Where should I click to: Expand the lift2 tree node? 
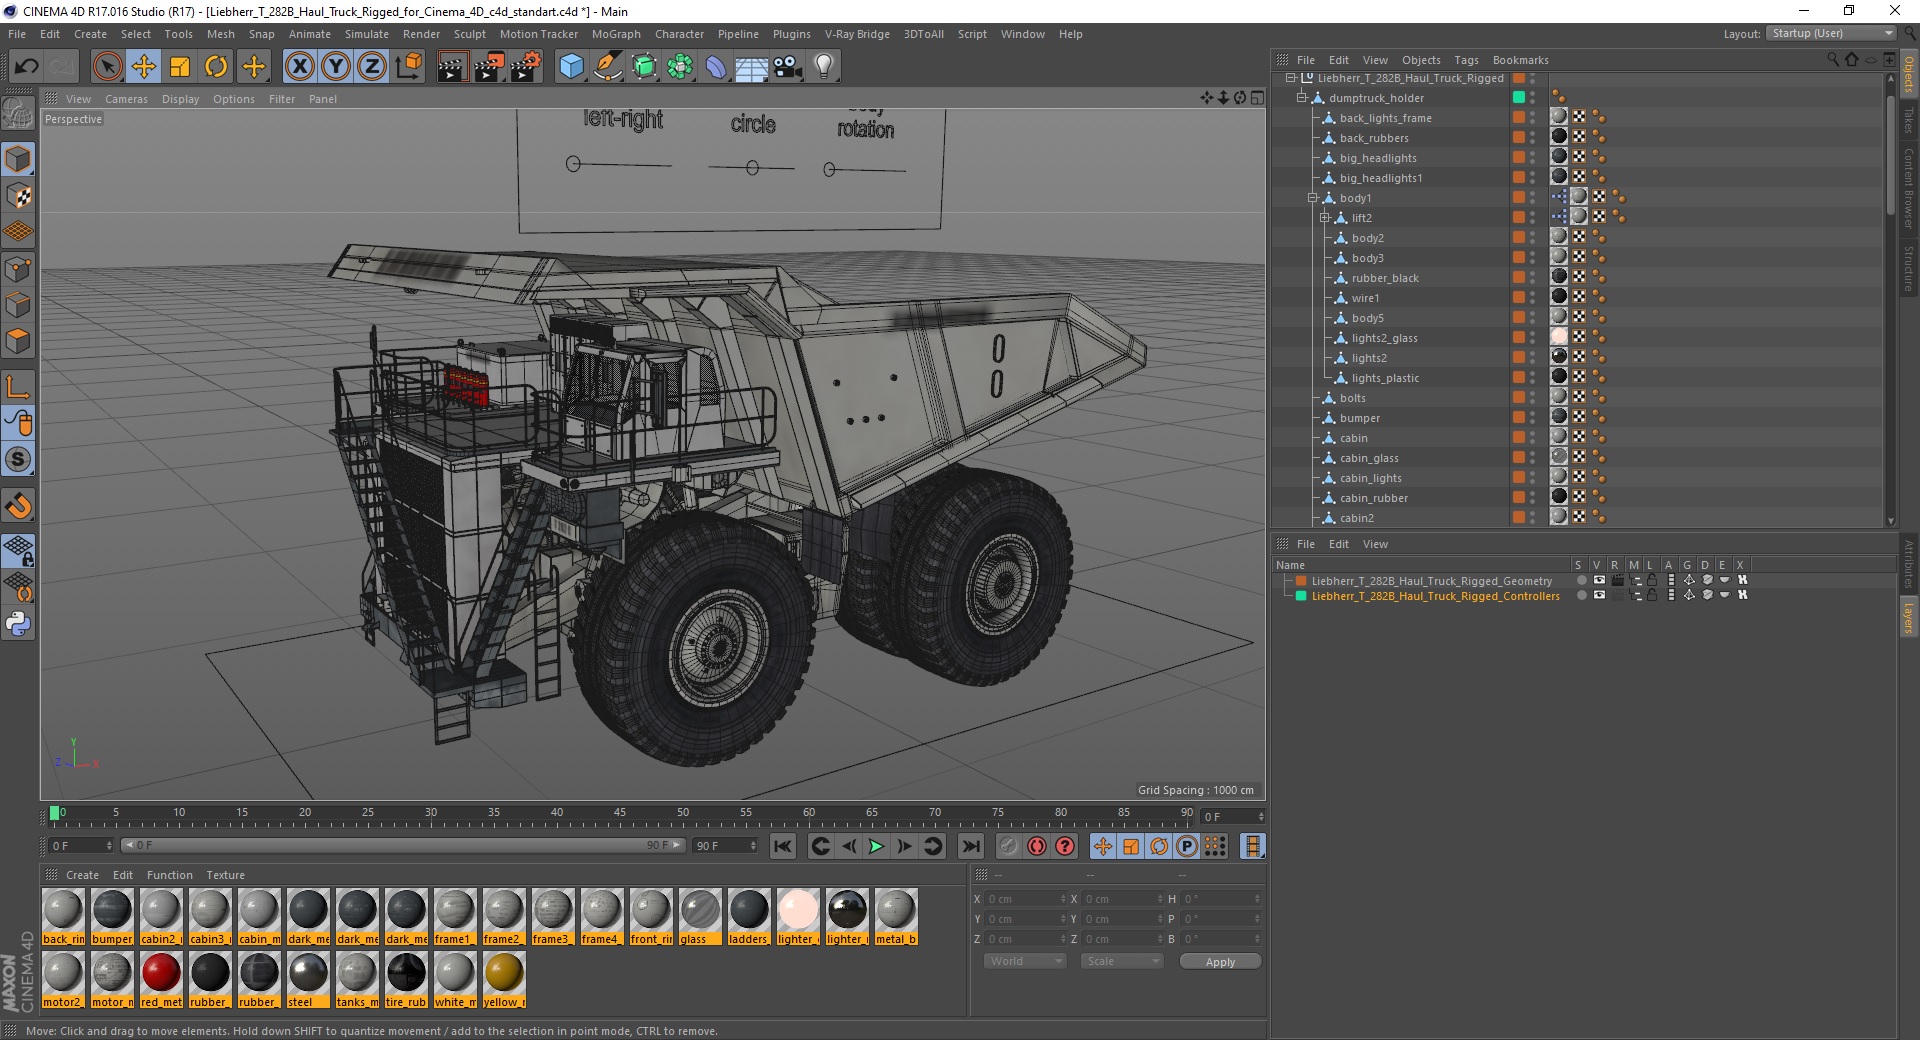point(1324,218)
